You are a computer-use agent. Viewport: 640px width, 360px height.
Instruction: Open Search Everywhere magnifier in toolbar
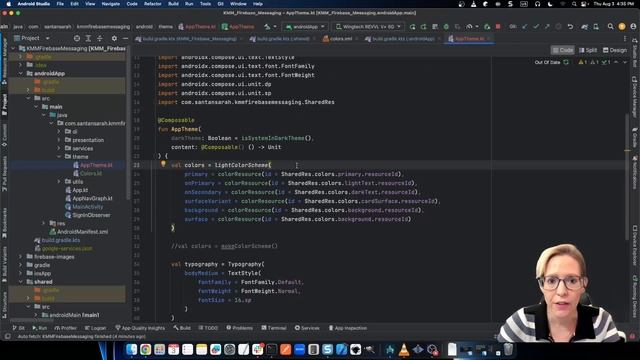(x=610, y=27)
